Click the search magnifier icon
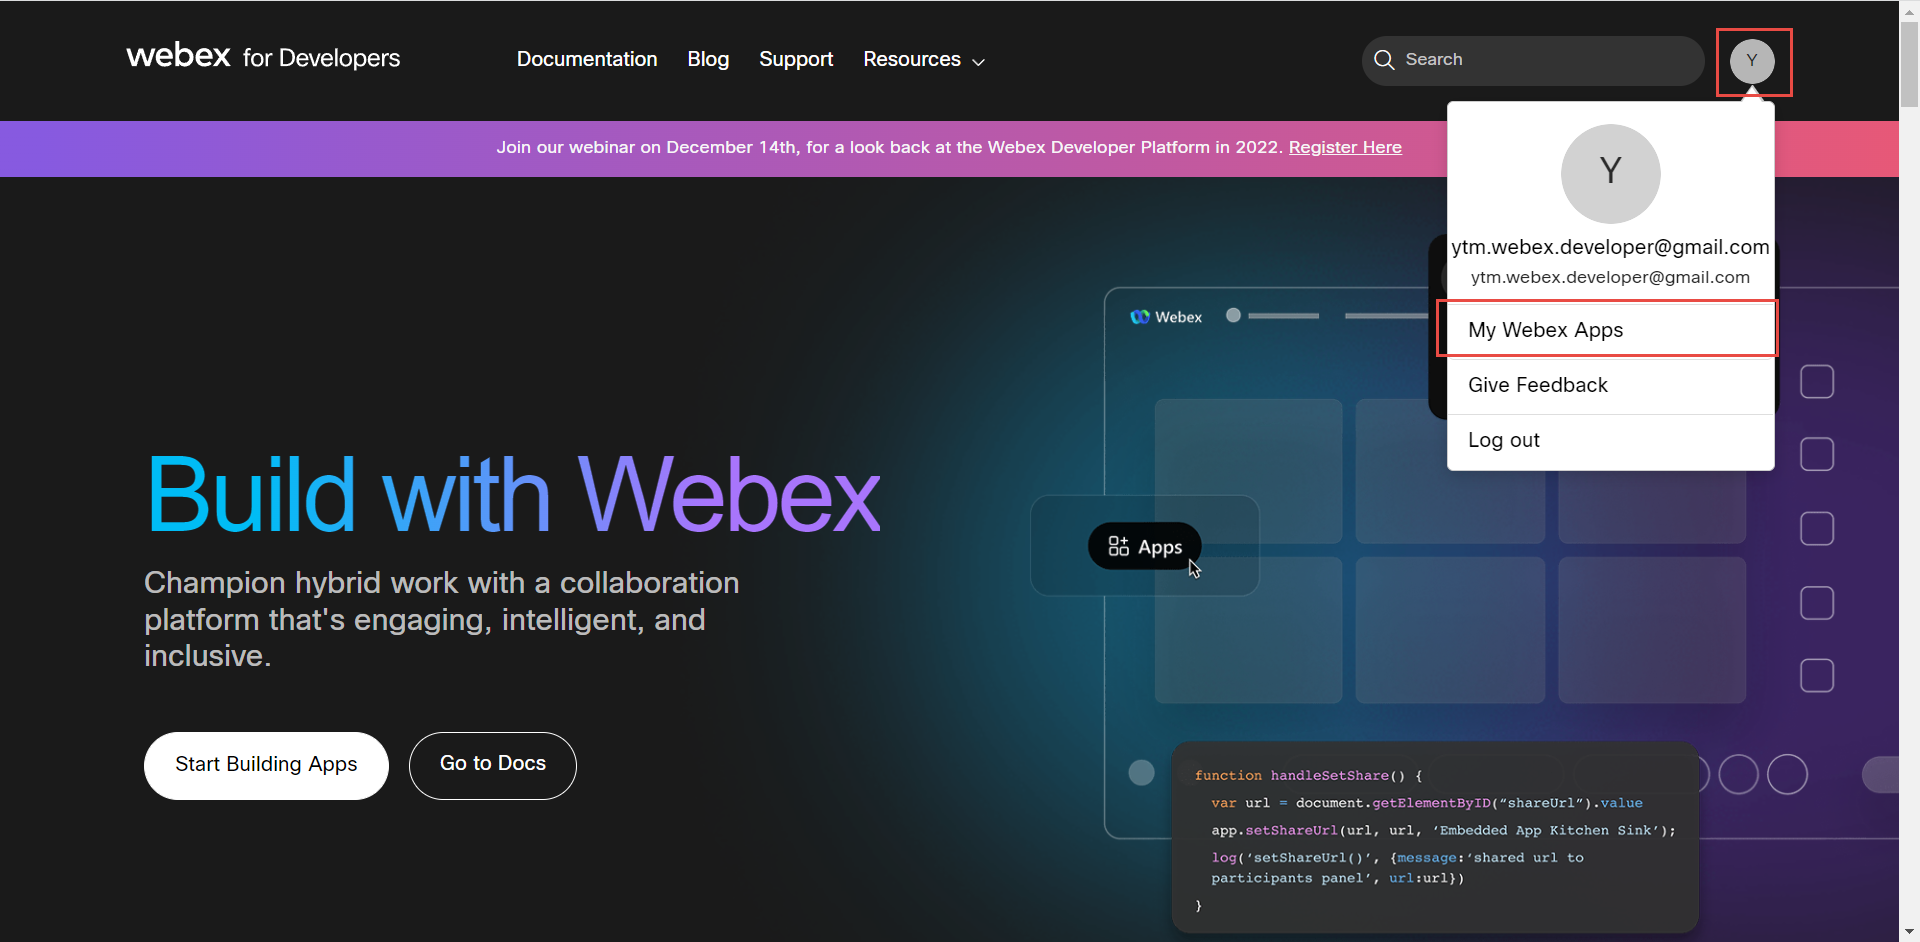Viewport: 1920px width, 942px height. [x=1384, y=60]
